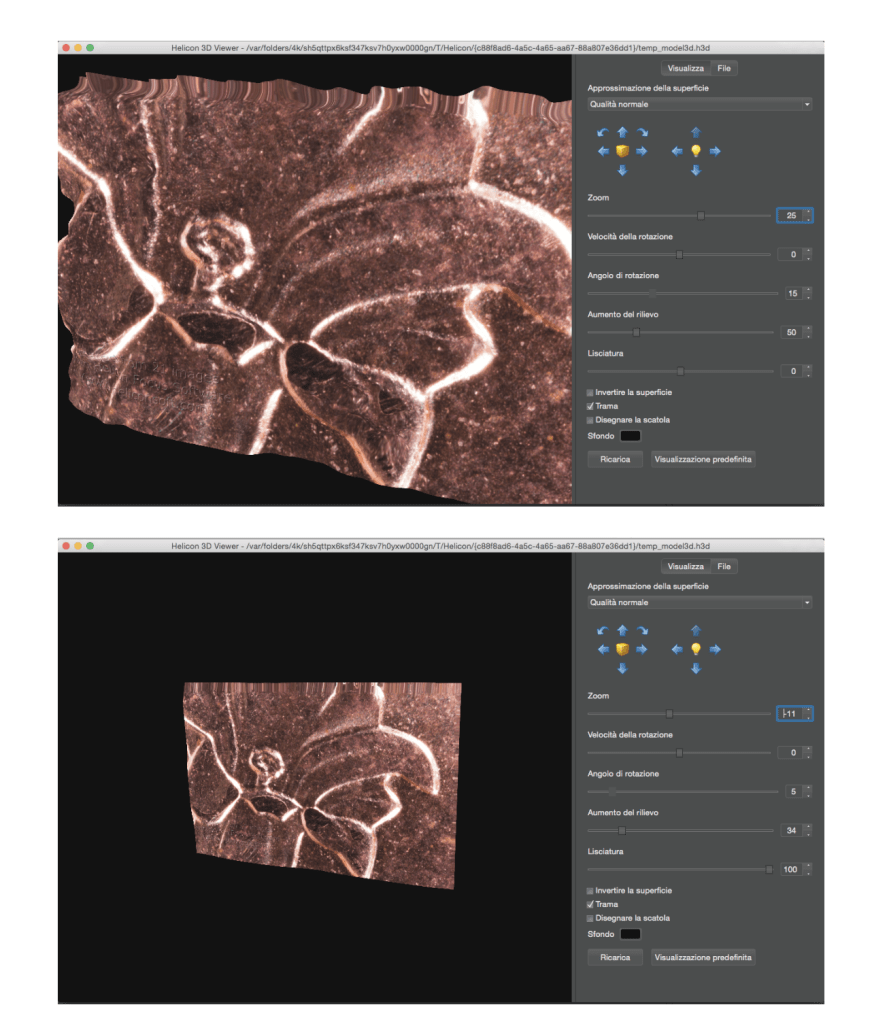Screen dimensions: 872x1024
Task: Click the yellow cube icon in top window
Action: (x=622, y=151)
